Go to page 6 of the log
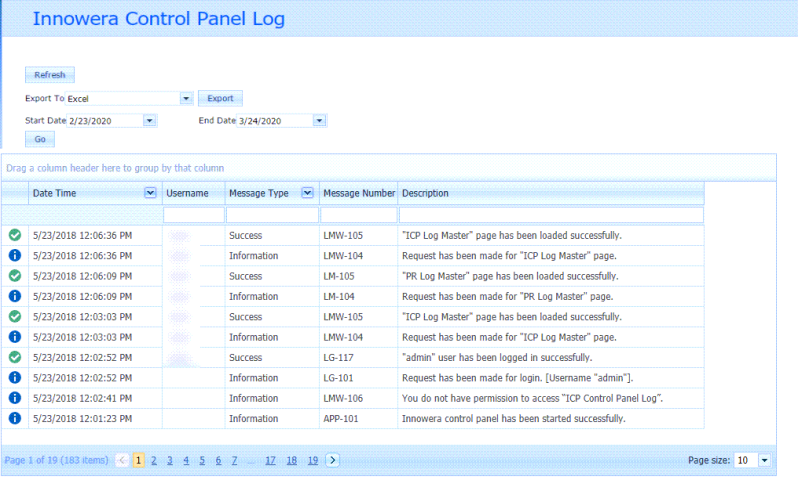 (x=218, y=460)
